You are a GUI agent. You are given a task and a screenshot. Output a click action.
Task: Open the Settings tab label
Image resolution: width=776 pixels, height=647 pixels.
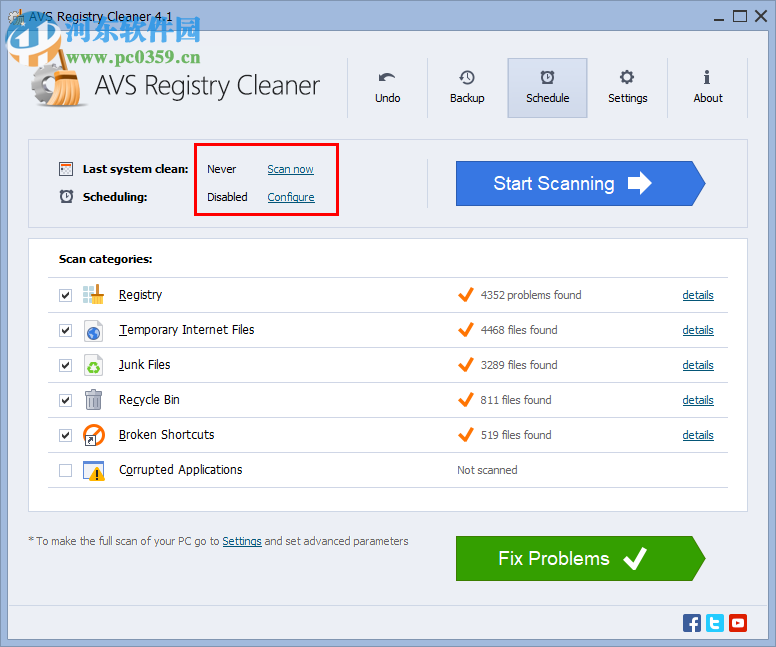(628, 98)
